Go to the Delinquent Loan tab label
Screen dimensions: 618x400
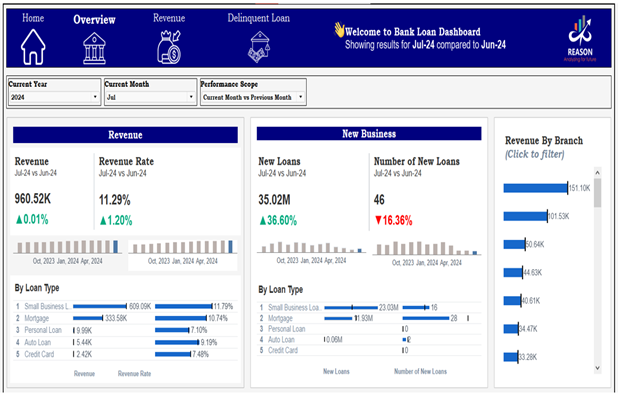[261, 18]
